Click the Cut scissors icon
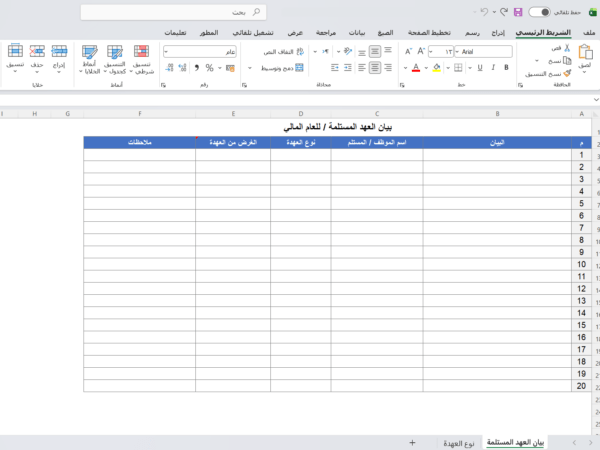 point(567,48)
